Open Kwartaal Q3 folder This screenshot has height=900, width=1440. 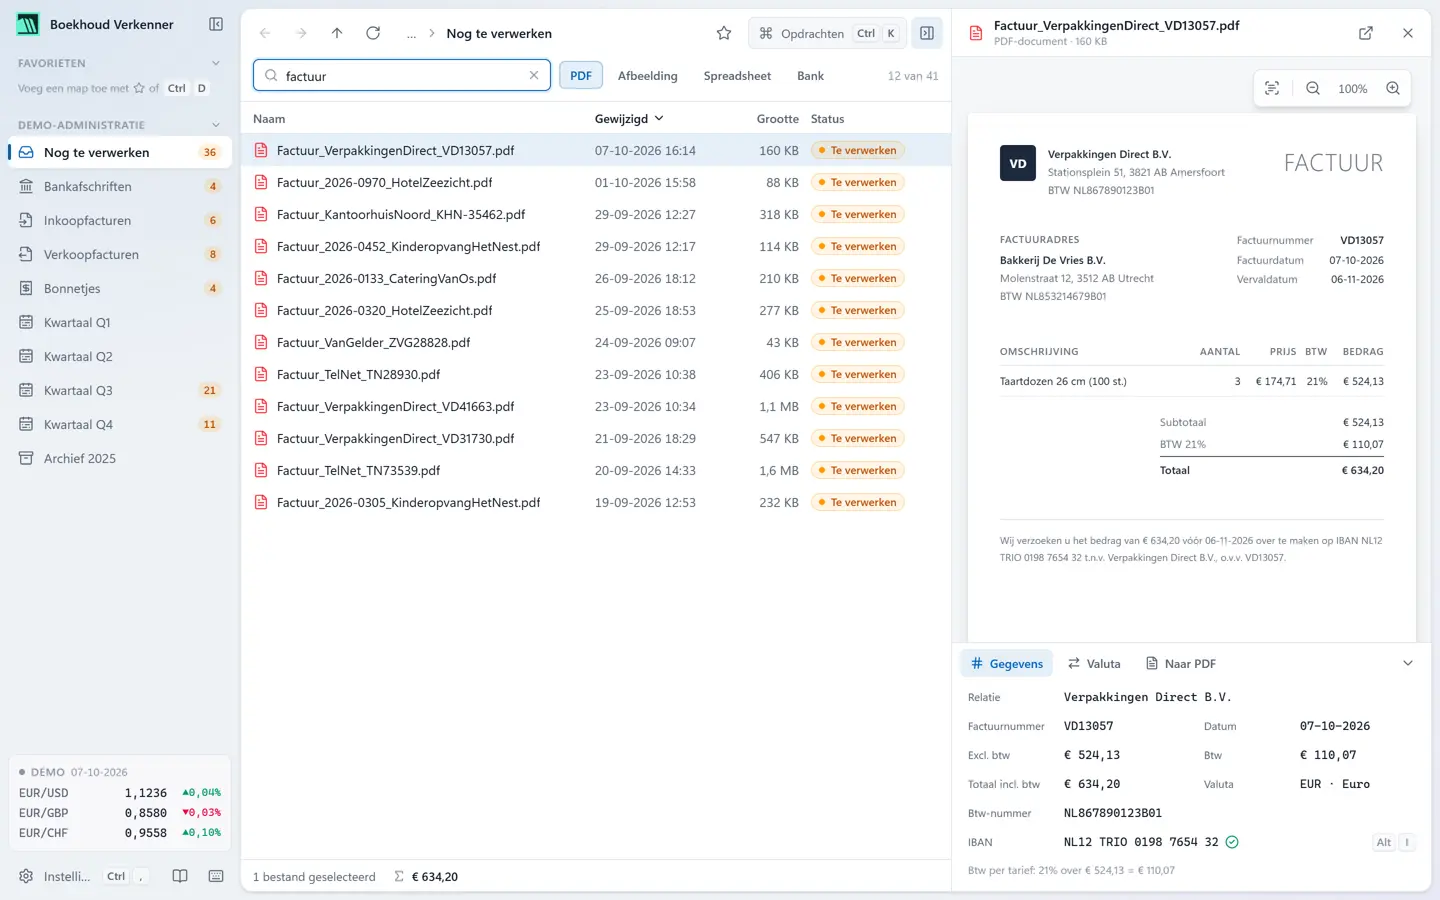(120, 390)
